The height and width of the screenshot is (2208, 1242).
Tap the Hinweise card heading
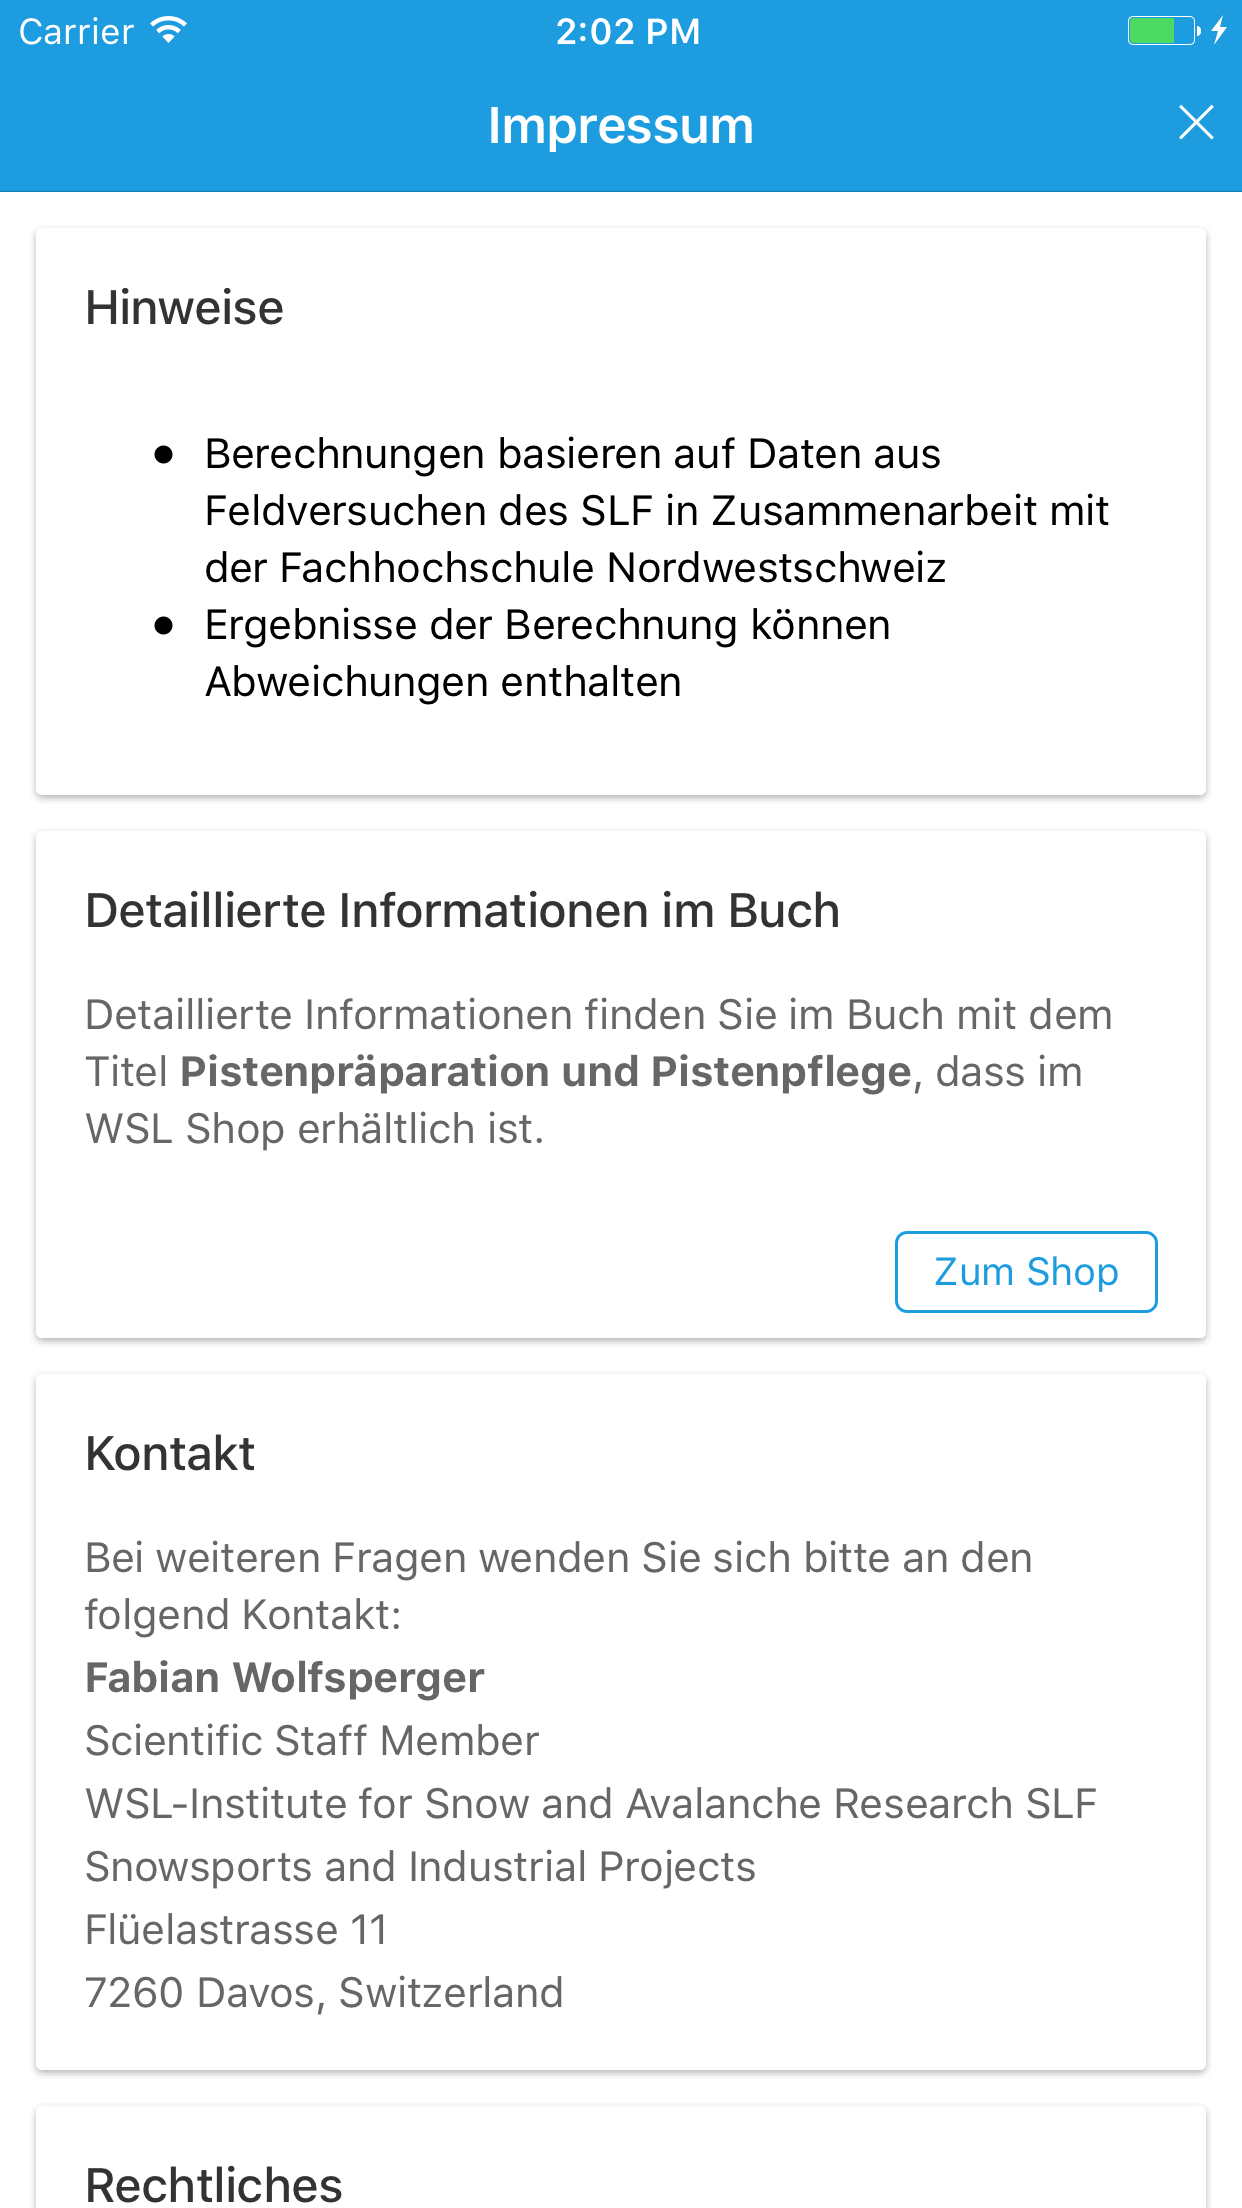coord(185,308)
